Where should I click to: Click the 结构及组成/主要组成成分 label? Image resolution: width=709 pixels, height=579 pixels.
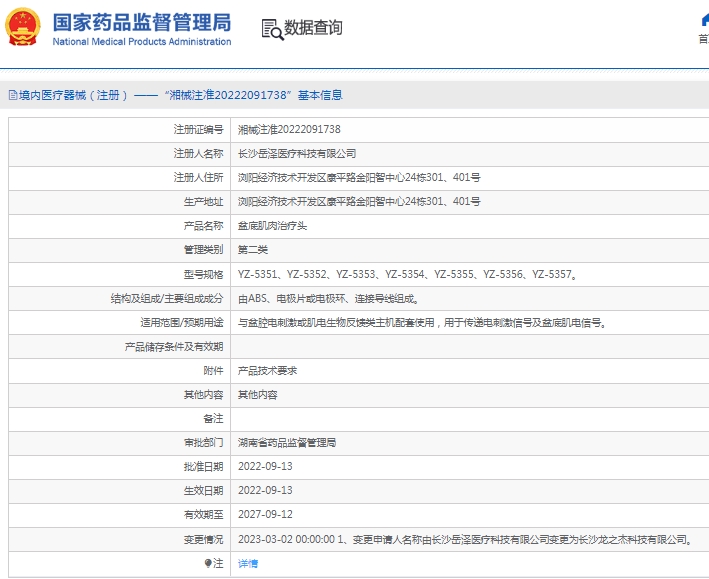(167, 299)
